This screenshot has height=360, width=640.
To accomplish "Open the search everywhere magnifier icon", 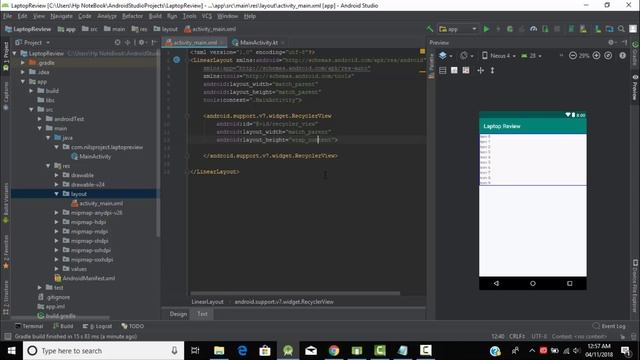I will pos(621,29).
